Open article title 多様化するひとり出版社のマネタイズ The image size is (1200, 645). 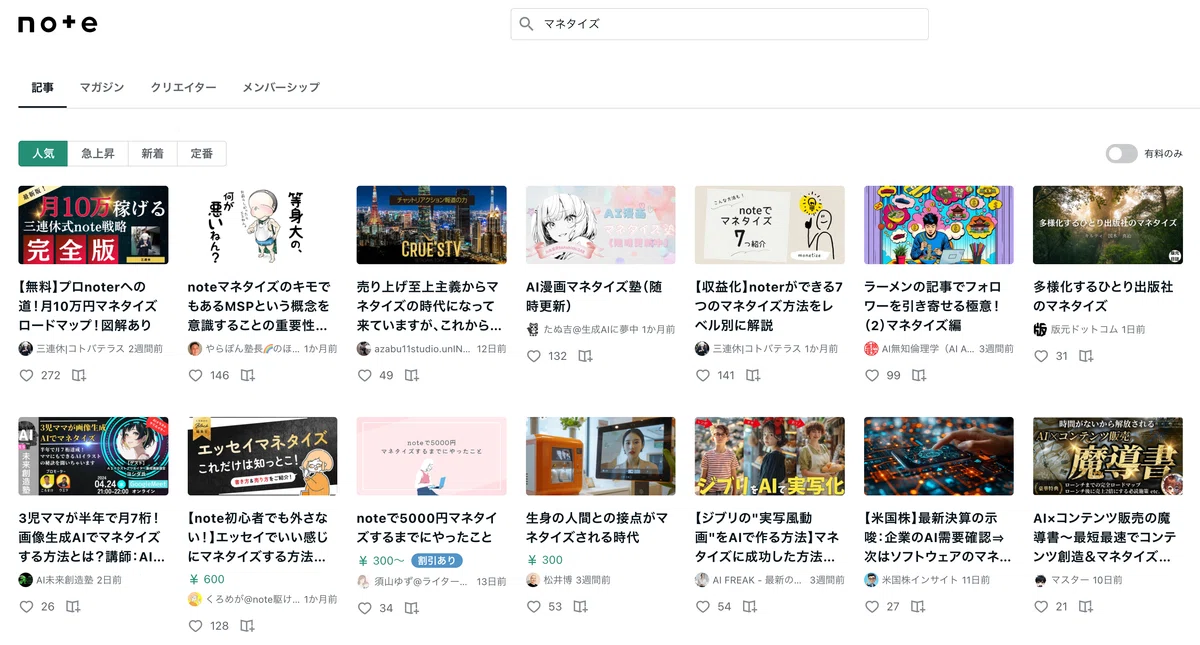1103,296
